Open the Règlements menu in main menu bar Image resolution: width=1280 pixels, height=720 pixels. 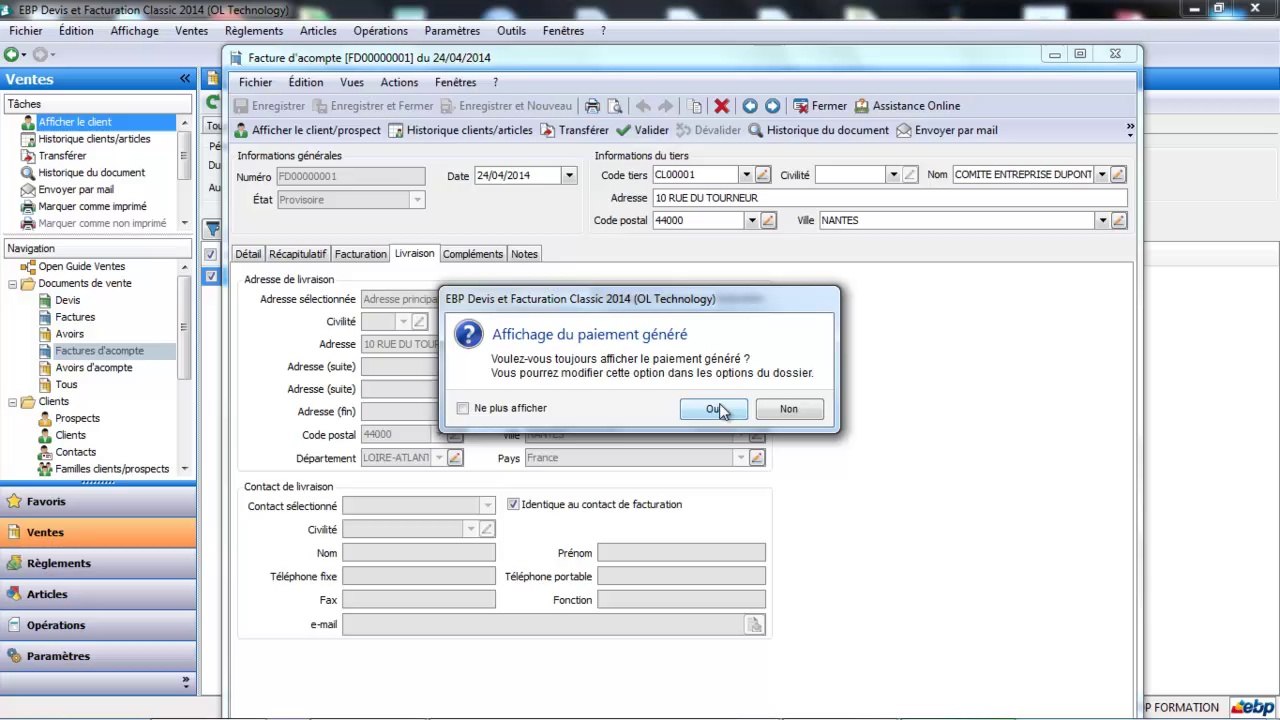[254, 31]
